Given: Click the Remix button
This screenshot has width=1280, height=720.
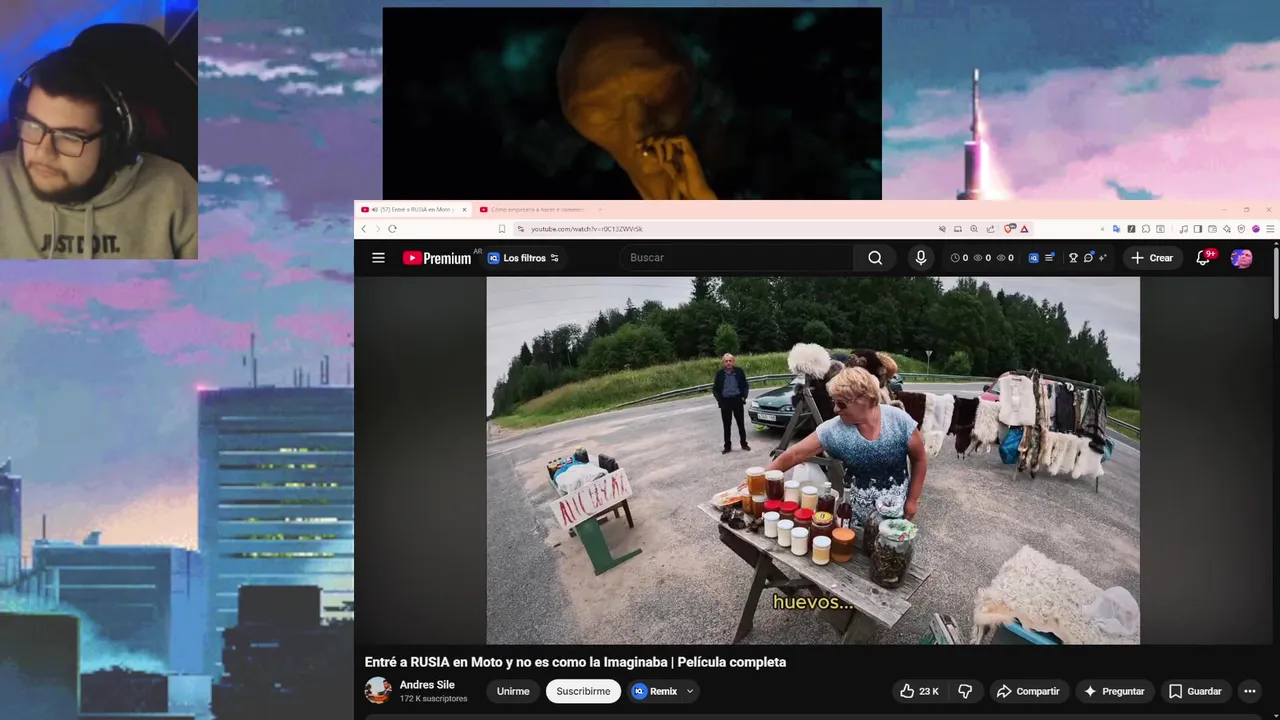Looking at the screenshot, I should coord(655,691).
